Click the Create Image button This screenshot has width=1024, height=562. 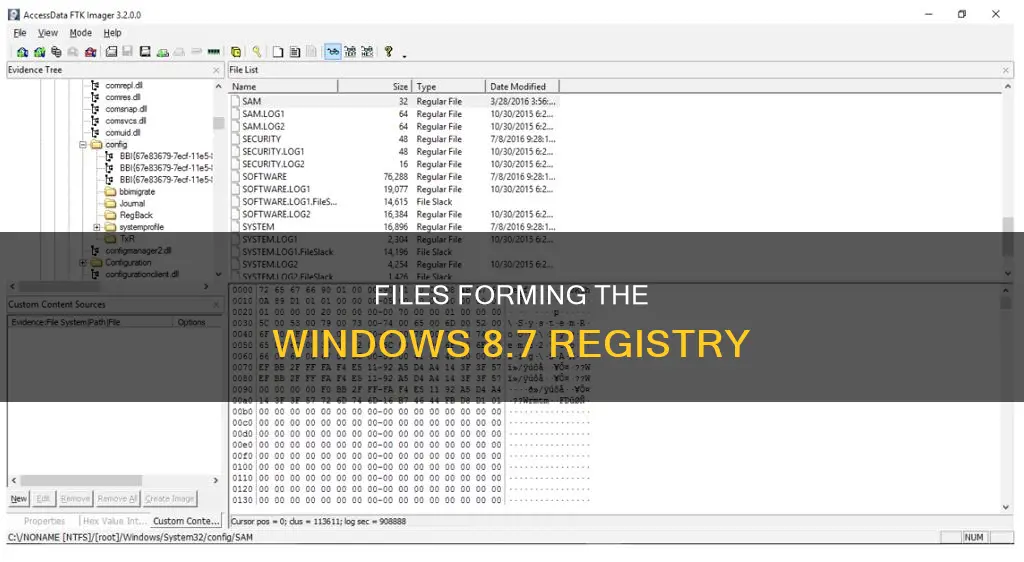click(x=170, y=499)
